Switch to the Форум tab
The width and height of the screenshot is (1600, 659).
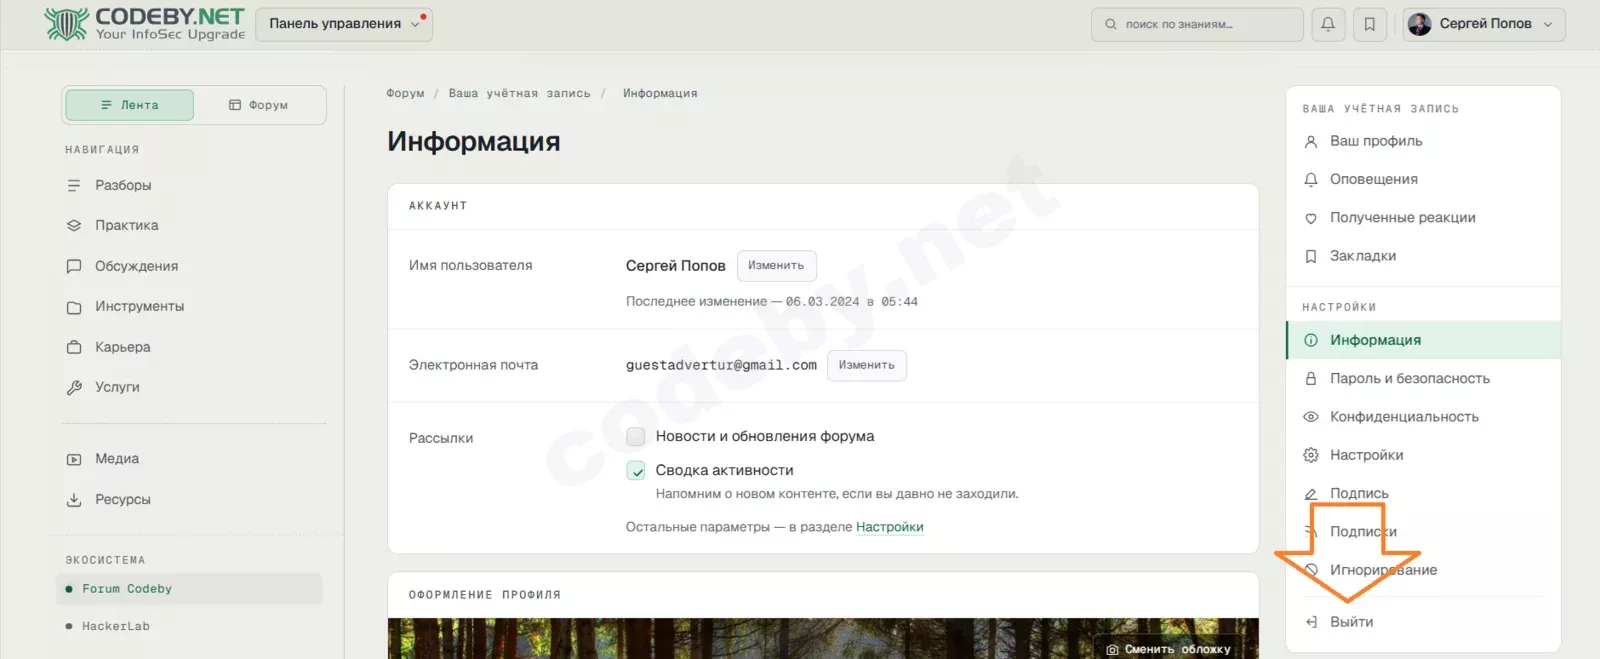(259, 105)
